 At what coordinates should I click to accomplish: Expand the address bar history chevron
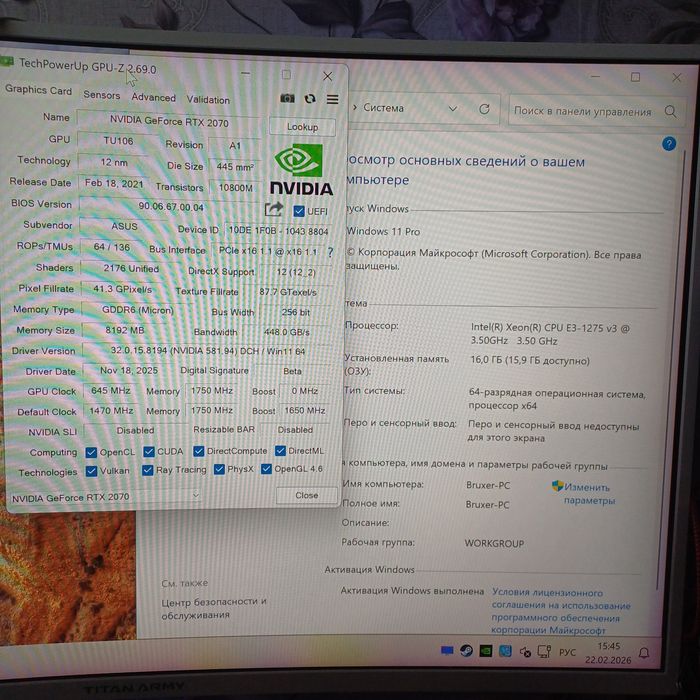453,108
